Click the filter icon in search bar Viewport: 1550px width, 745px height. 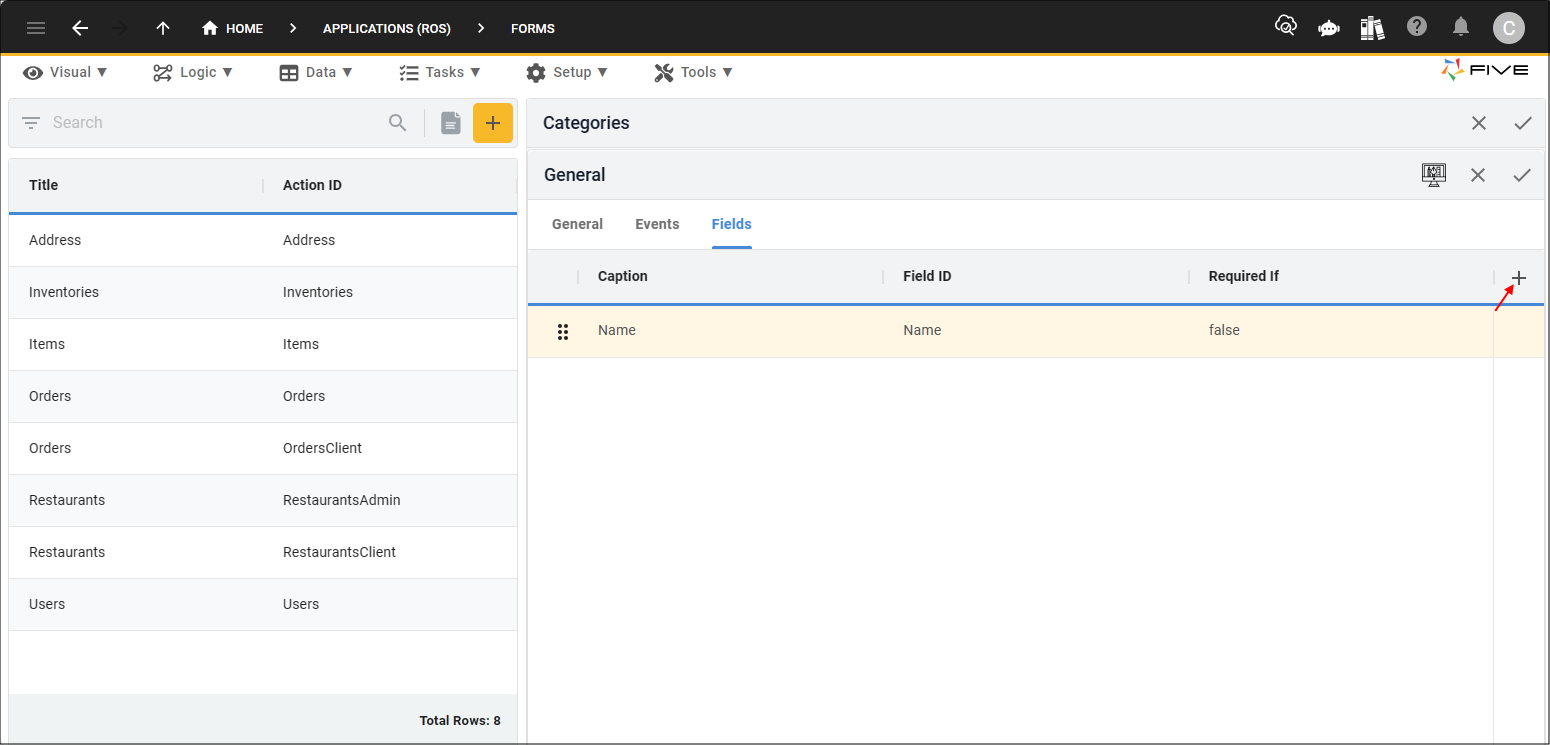click(x=31, y=123)
